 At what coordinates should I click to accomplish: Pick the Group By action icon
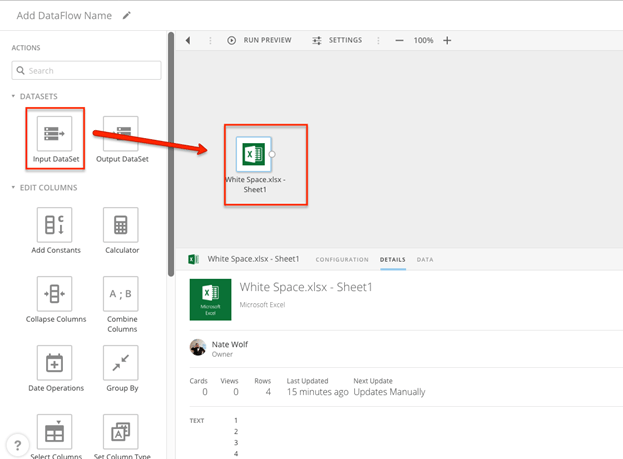pos(121,363)
